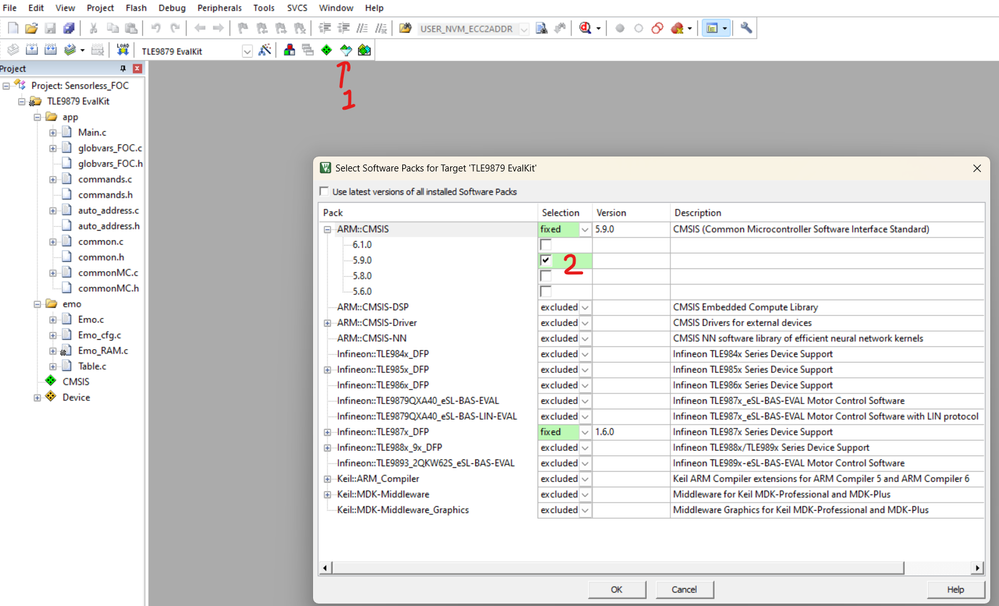This screenshot has height=606, width=999.
Task: Open the Flash menu
Action: 136,8
